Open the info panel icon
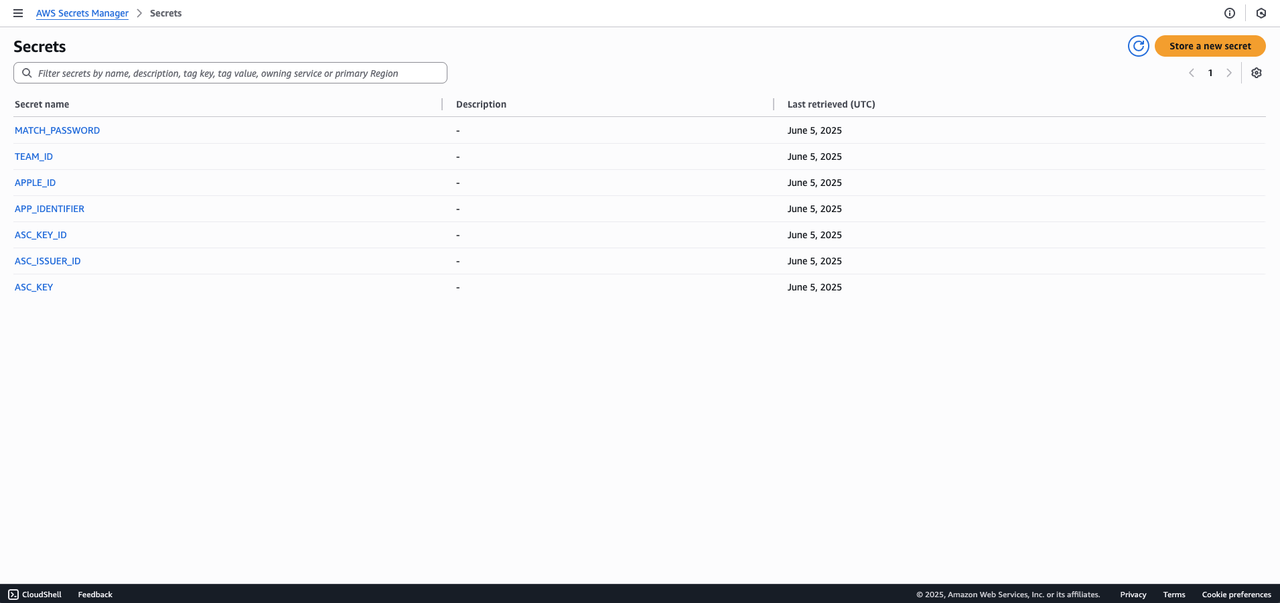1280x603 pixels. point(1230,13)
